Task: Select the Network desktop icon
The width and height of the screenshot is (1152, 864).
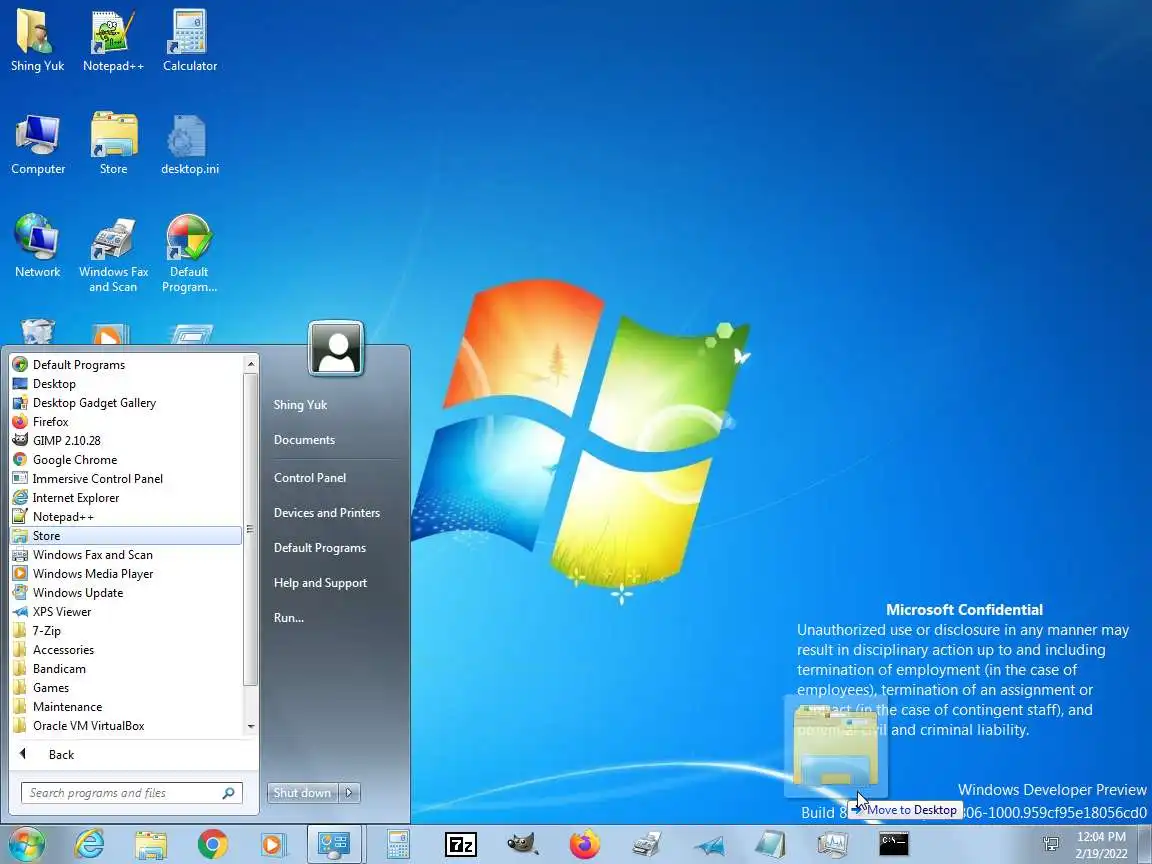Action: pyautogui.click(x=37, y=246)
